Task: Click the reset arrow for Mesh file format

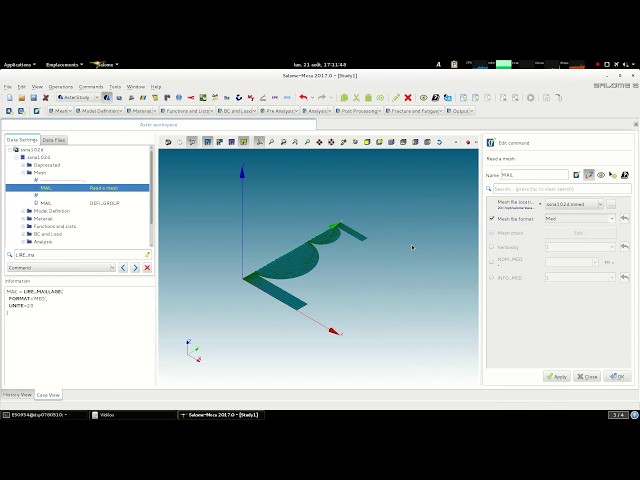Action: (624, 218)
